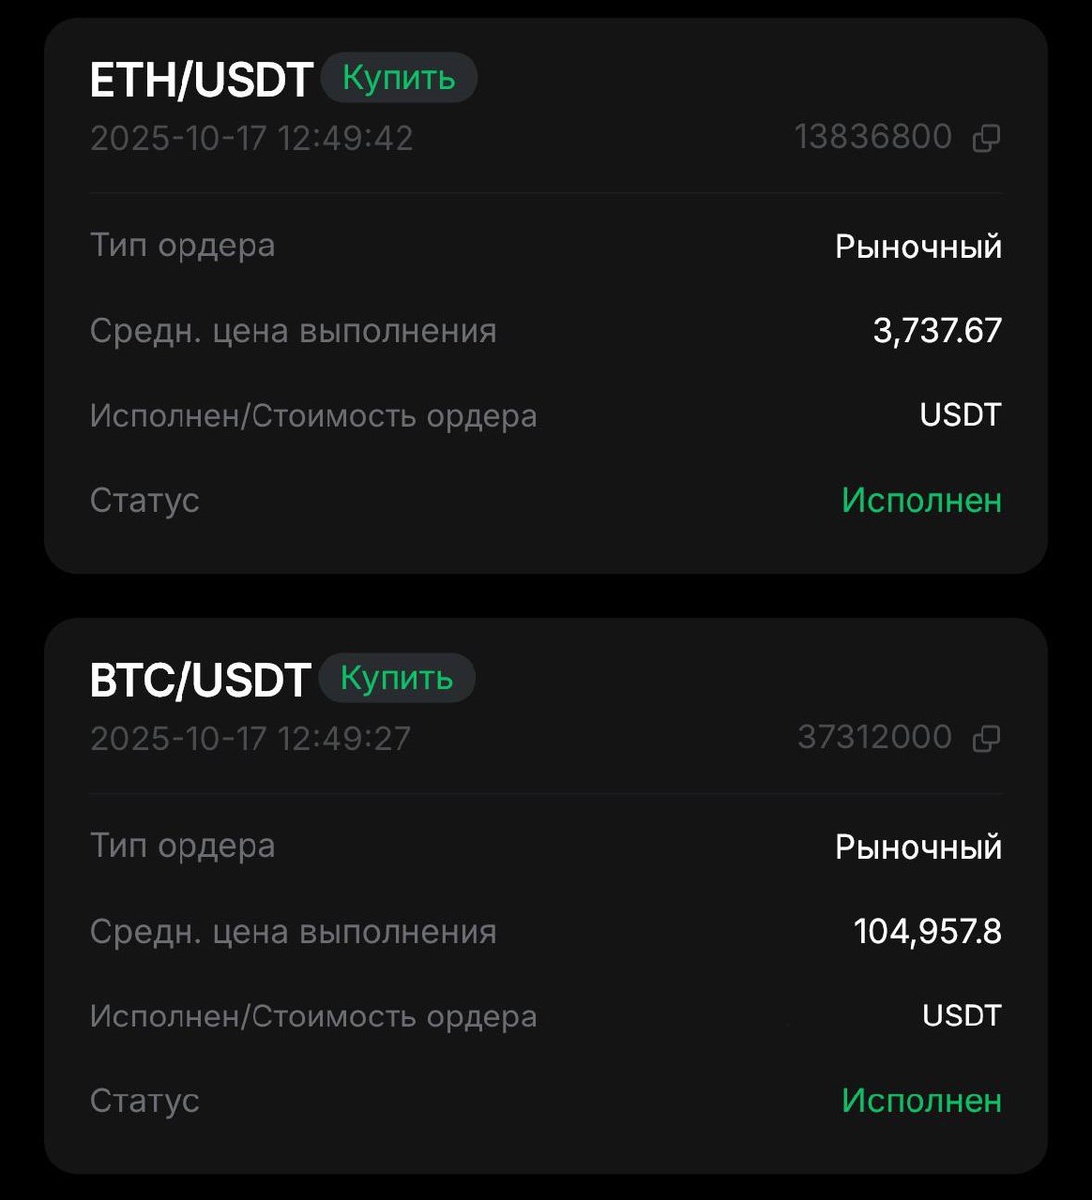Tap Средн. цена выполнения label in ETH card
Image resolution: width=1092 pixels, height=1200 pixels.
[x=293, y=331]
